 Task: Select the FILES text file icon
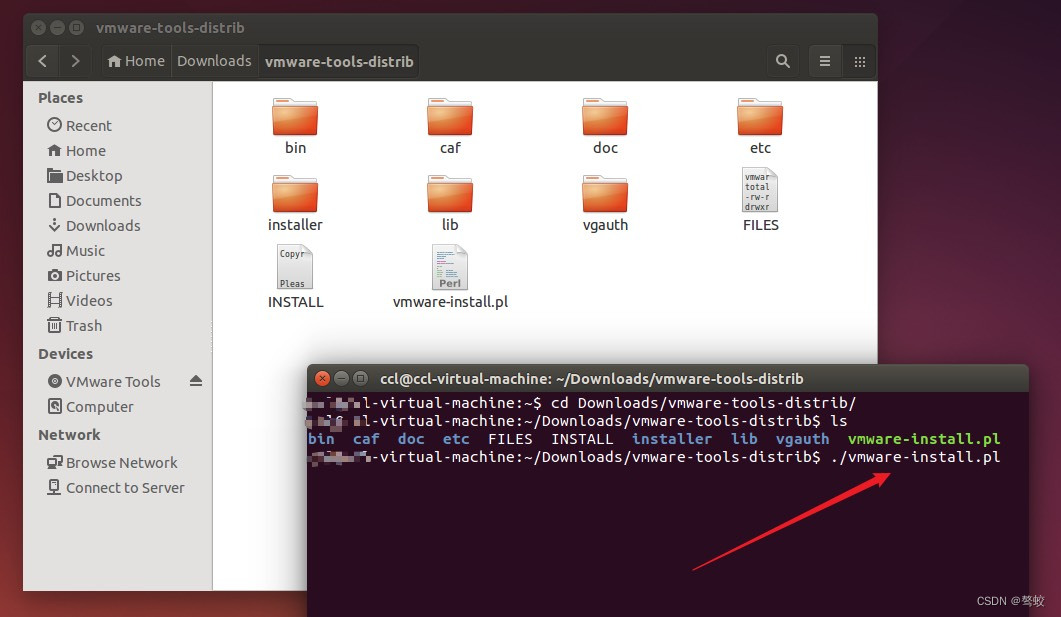pyautogui.click(x=760, y=190)
